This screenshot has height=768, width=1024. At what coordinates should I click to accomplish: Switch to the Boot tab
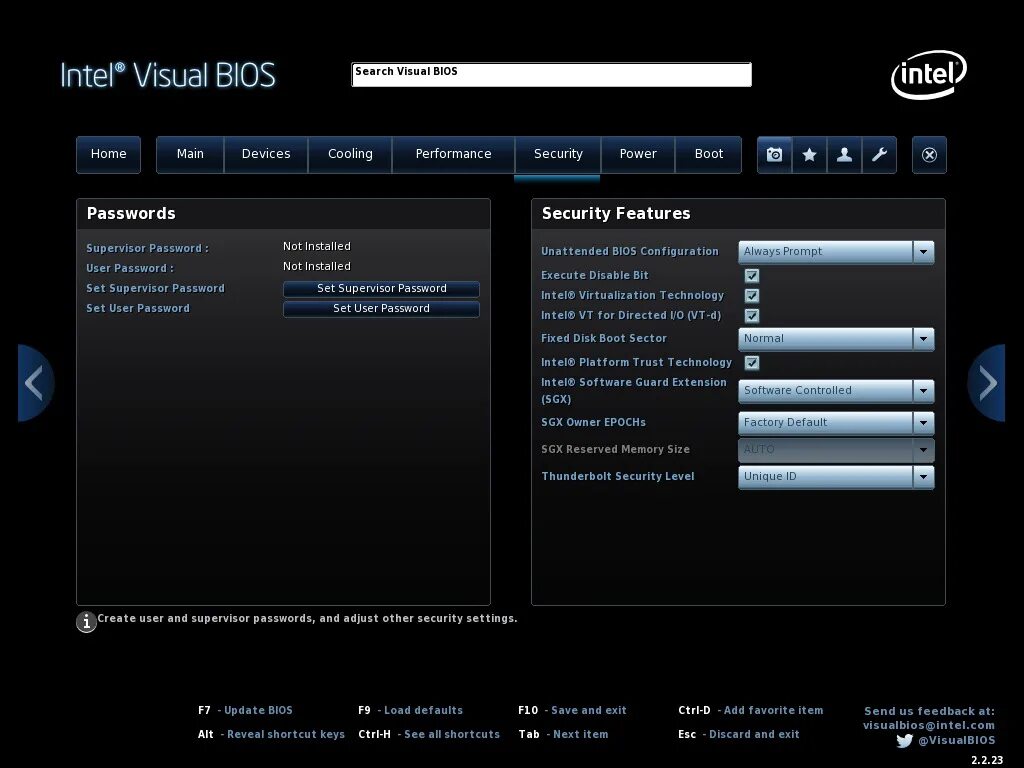click(709, 155)
